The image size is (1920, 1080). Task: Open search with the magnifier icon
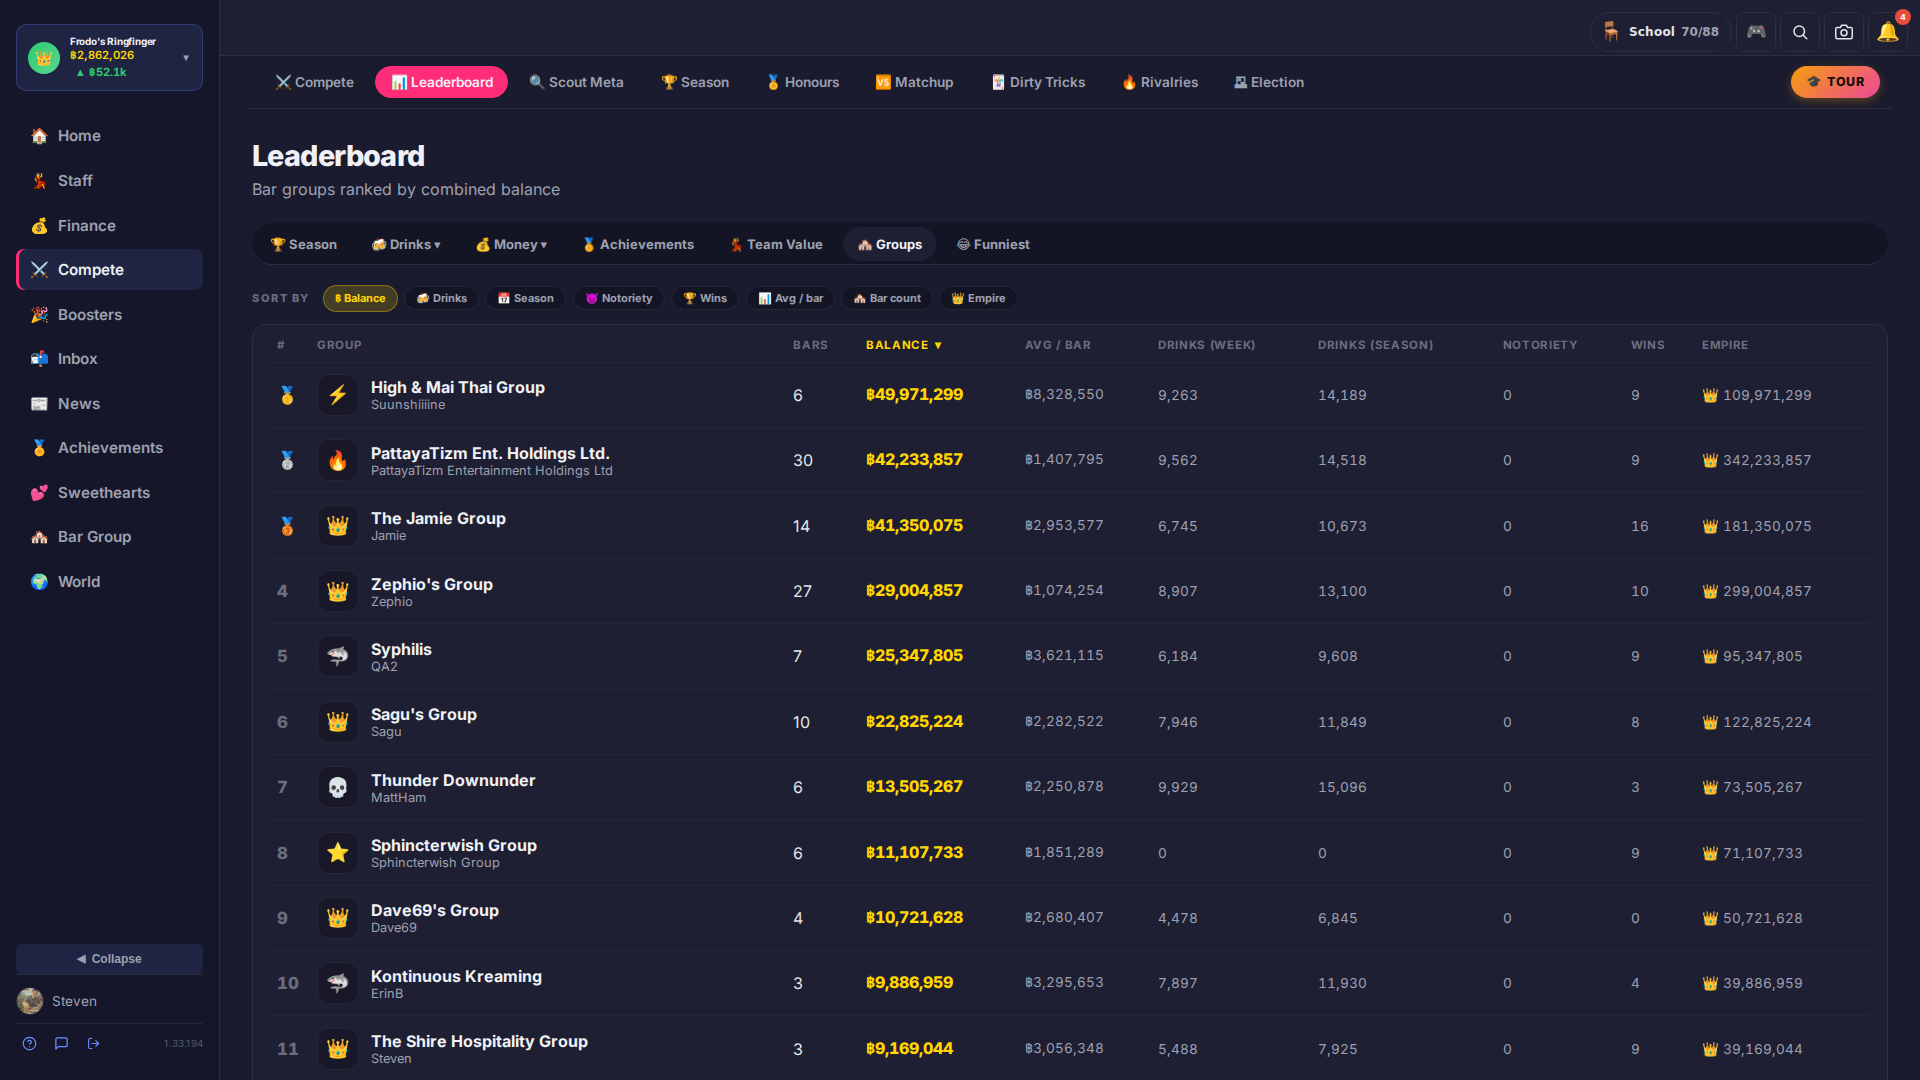pos(1800,32)
